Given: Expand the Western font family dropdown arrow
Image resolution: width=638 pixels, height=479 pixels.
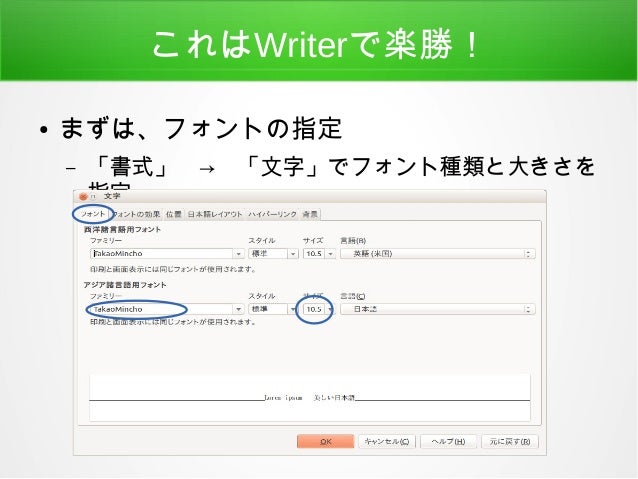Looking at the screenshot, I should 238,254.
